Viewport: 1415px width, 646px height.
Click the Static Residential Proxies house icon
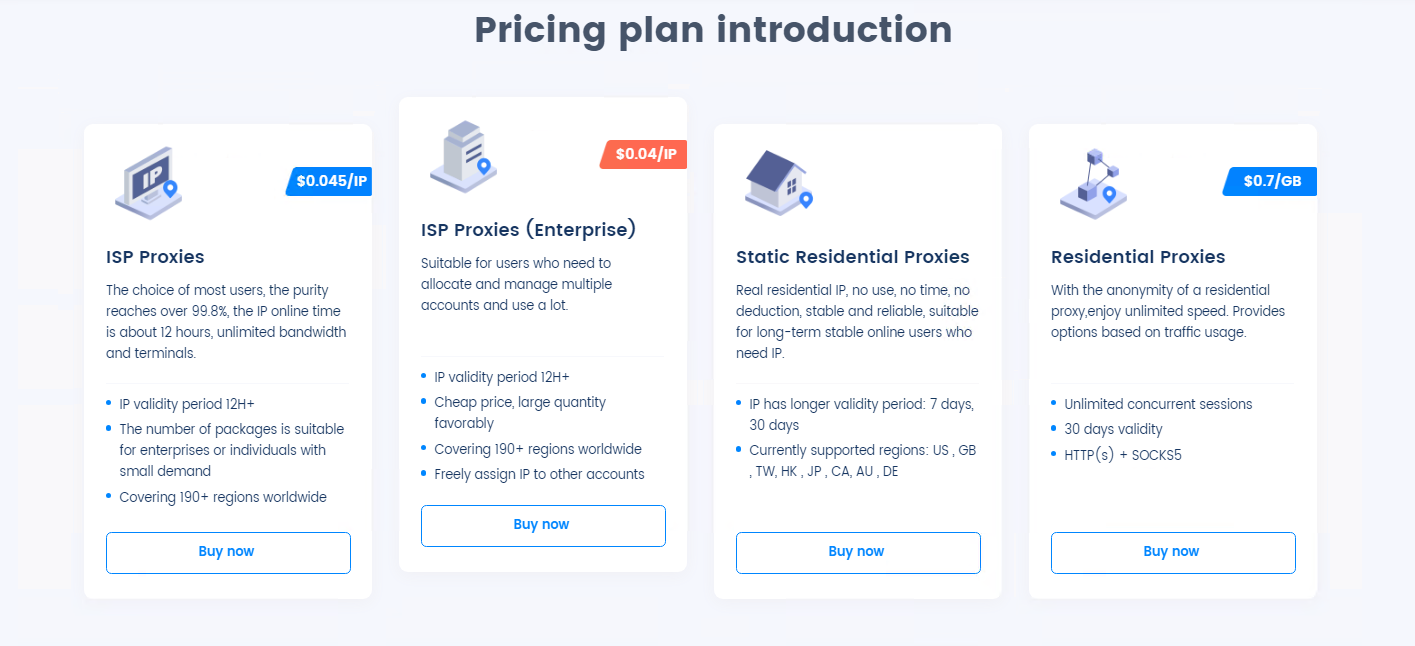click(x=778, y=183)
